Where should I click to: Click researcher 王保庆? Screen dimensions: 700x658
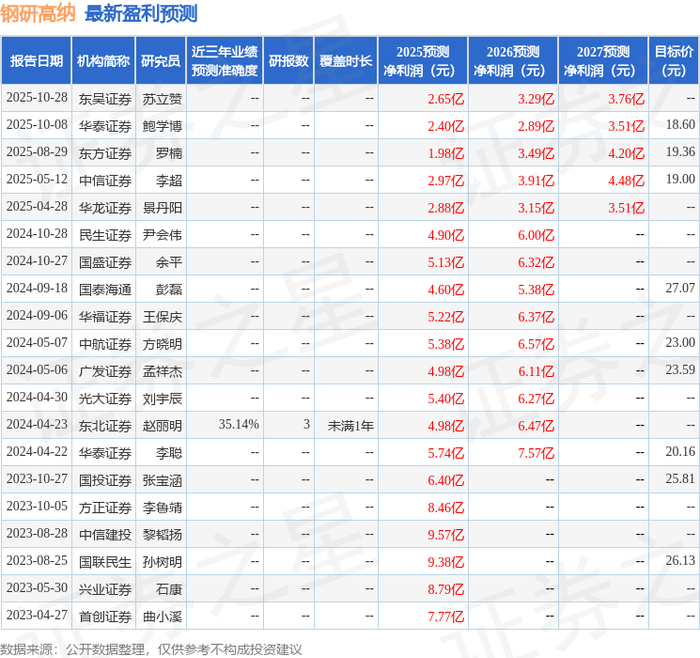tap(162, 317)
